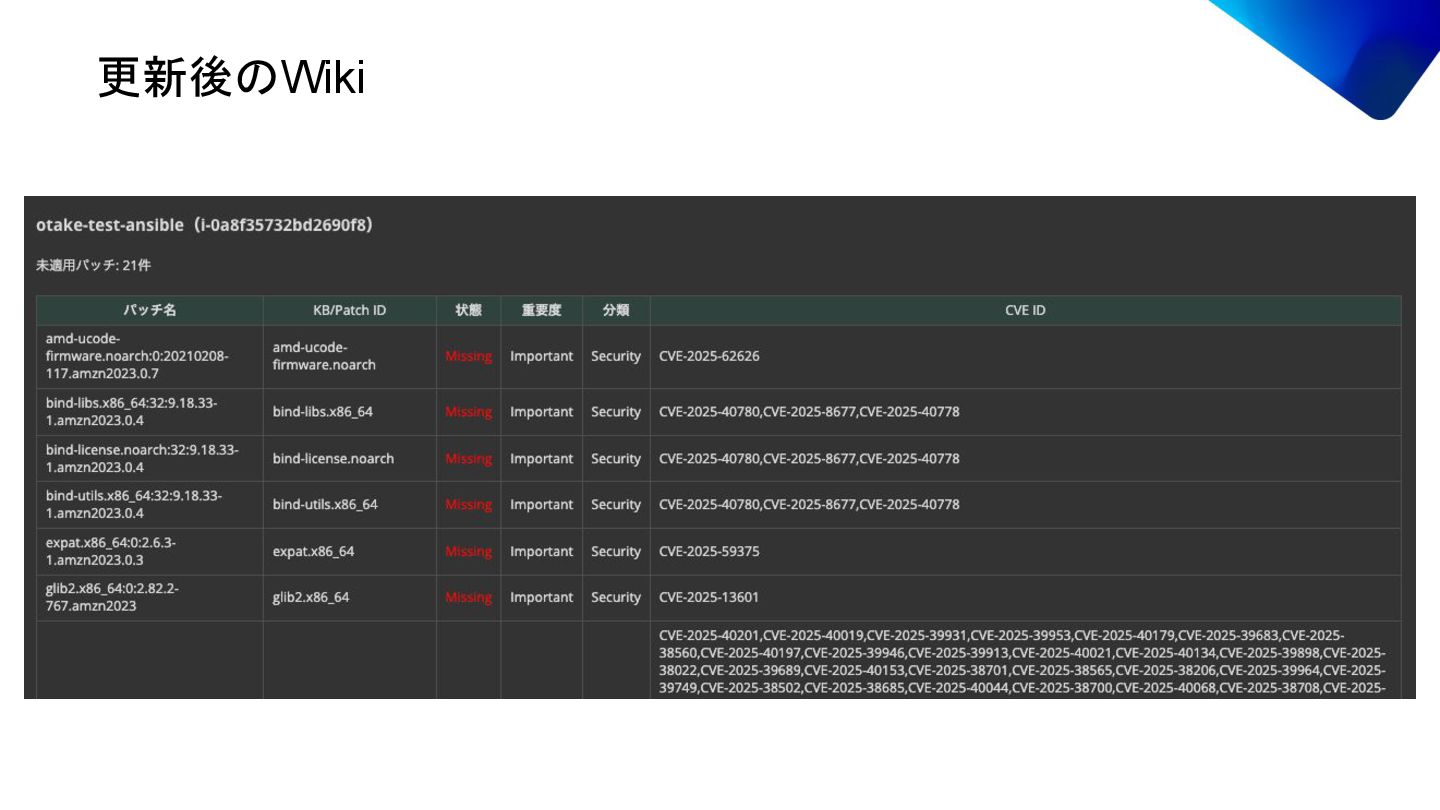Click Important in the glib2 row
The image size is (1440, 810).
pyautogui.click(x=541, y=597)
